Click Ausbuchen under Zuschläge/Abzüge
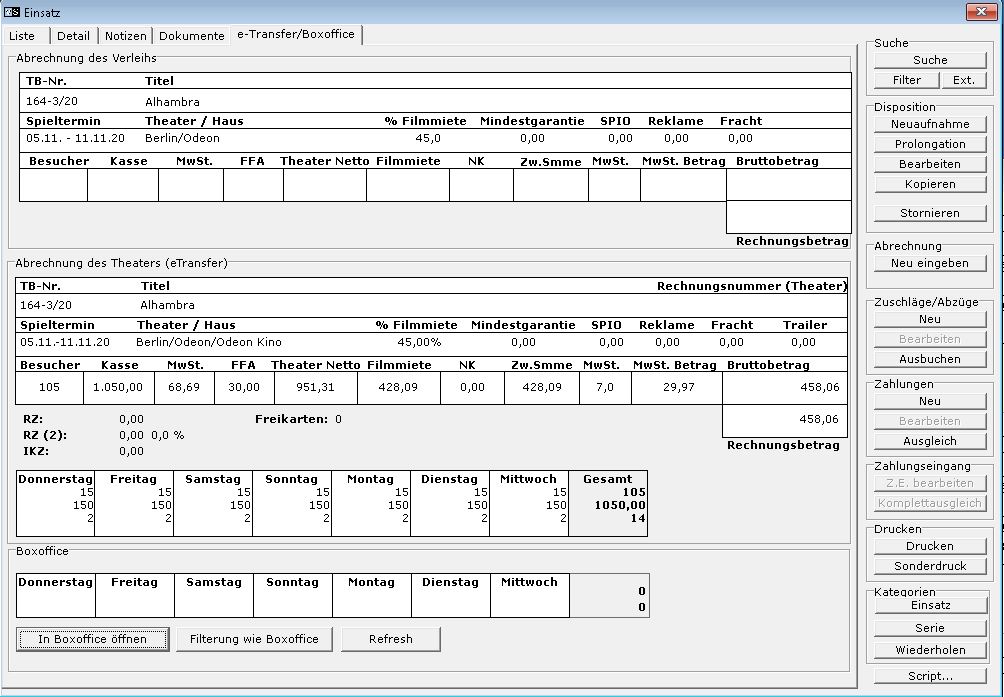This screenshot has height=697, width=1004. point(930,359)
